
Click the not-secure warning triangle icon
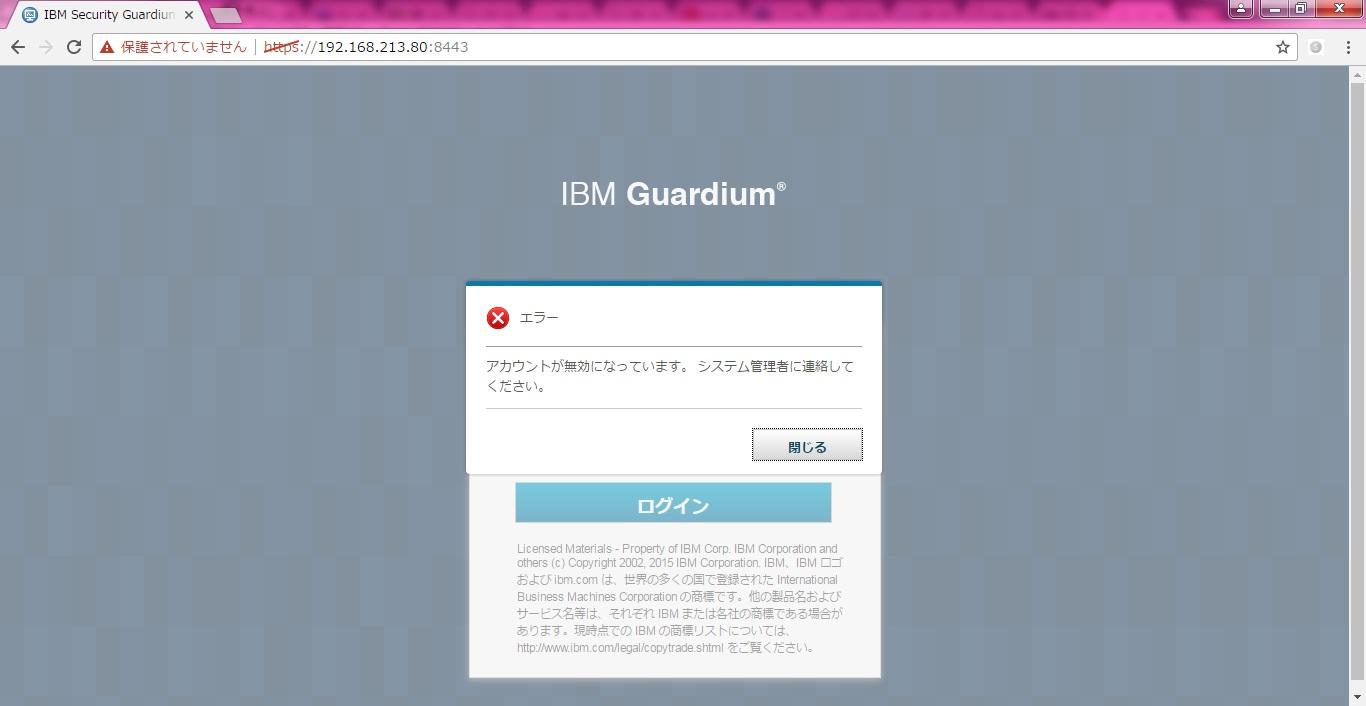tap(107, 47)
